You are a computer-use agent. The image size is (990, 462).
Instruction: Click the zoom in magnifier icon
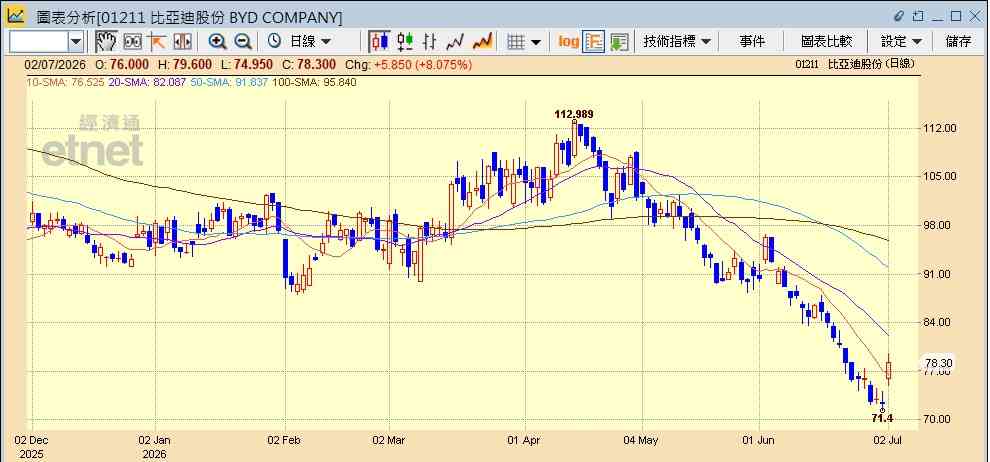click(x=218, y=42)
